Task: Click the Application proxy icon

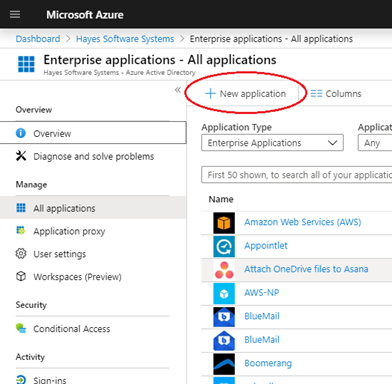Action: tap(21, 230)
